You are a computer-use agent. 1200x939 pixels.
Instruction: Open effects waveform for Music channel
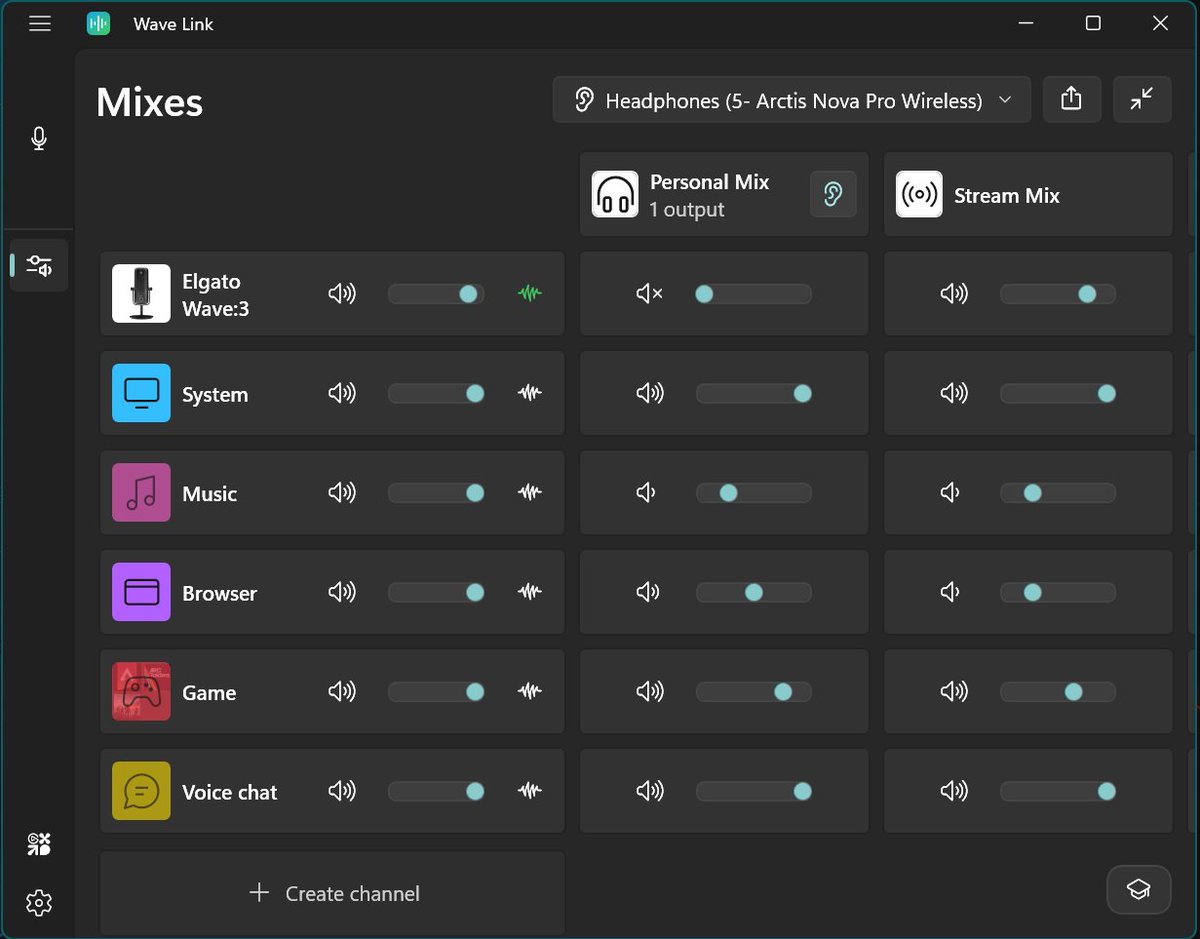click(x=530, y=492)
